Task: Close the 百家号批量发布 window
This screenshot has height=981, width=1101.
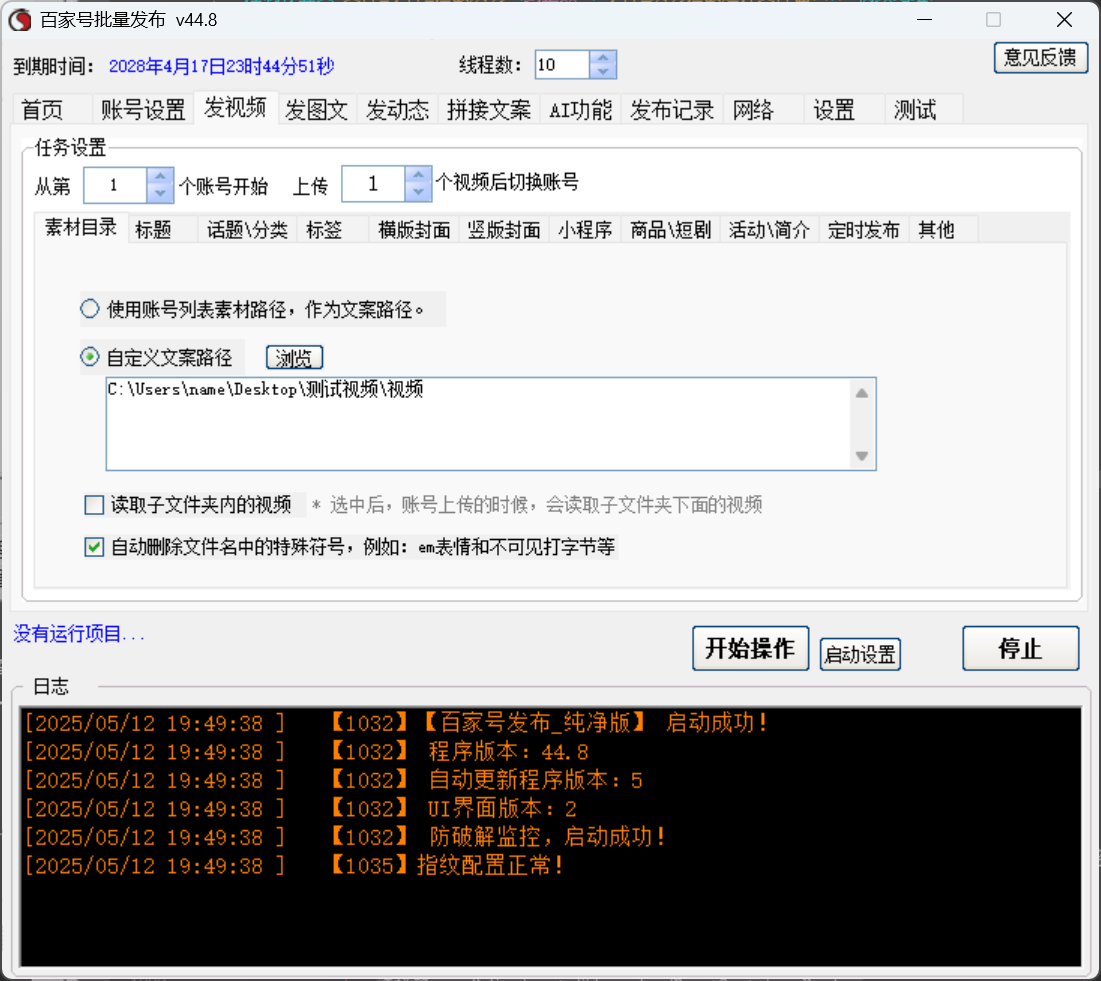Action: click(1064, 20)
